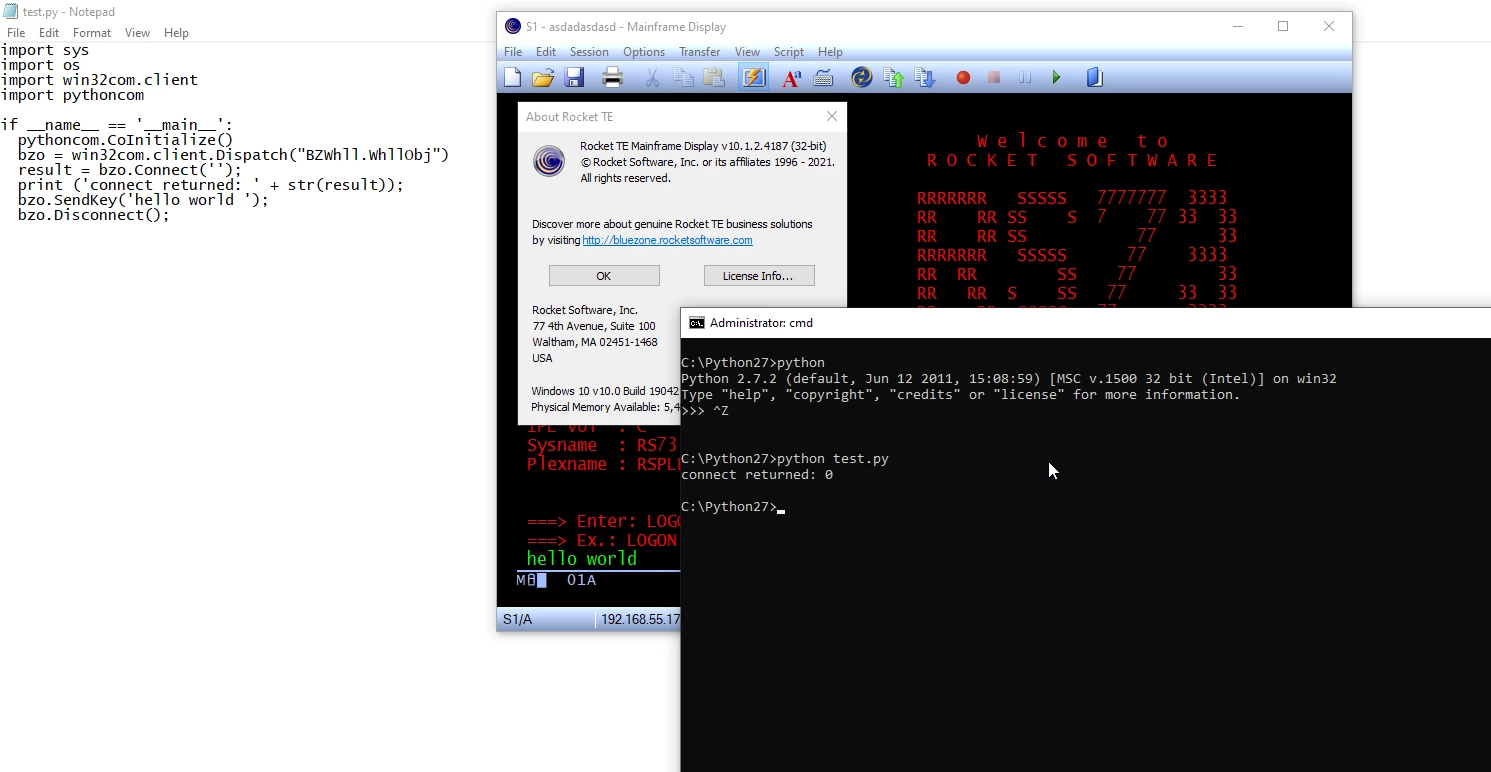This screenshot has height=772, width=1491.
Task: Click the Send file upload icon
Action: [x=894, y=77]
